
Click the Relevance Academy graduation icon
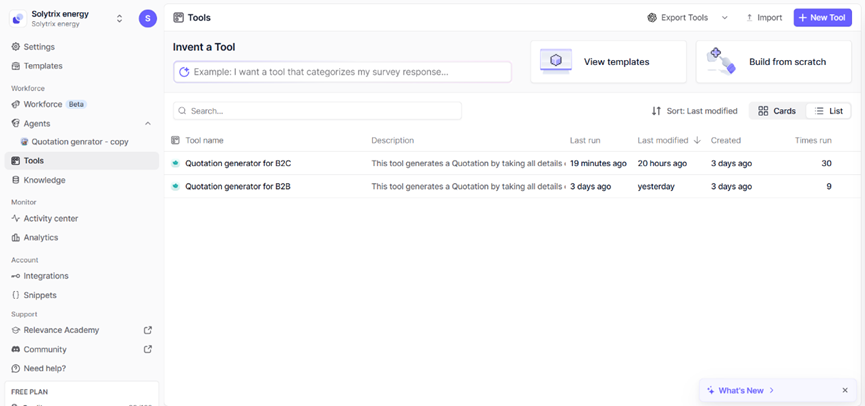point(16,330)
